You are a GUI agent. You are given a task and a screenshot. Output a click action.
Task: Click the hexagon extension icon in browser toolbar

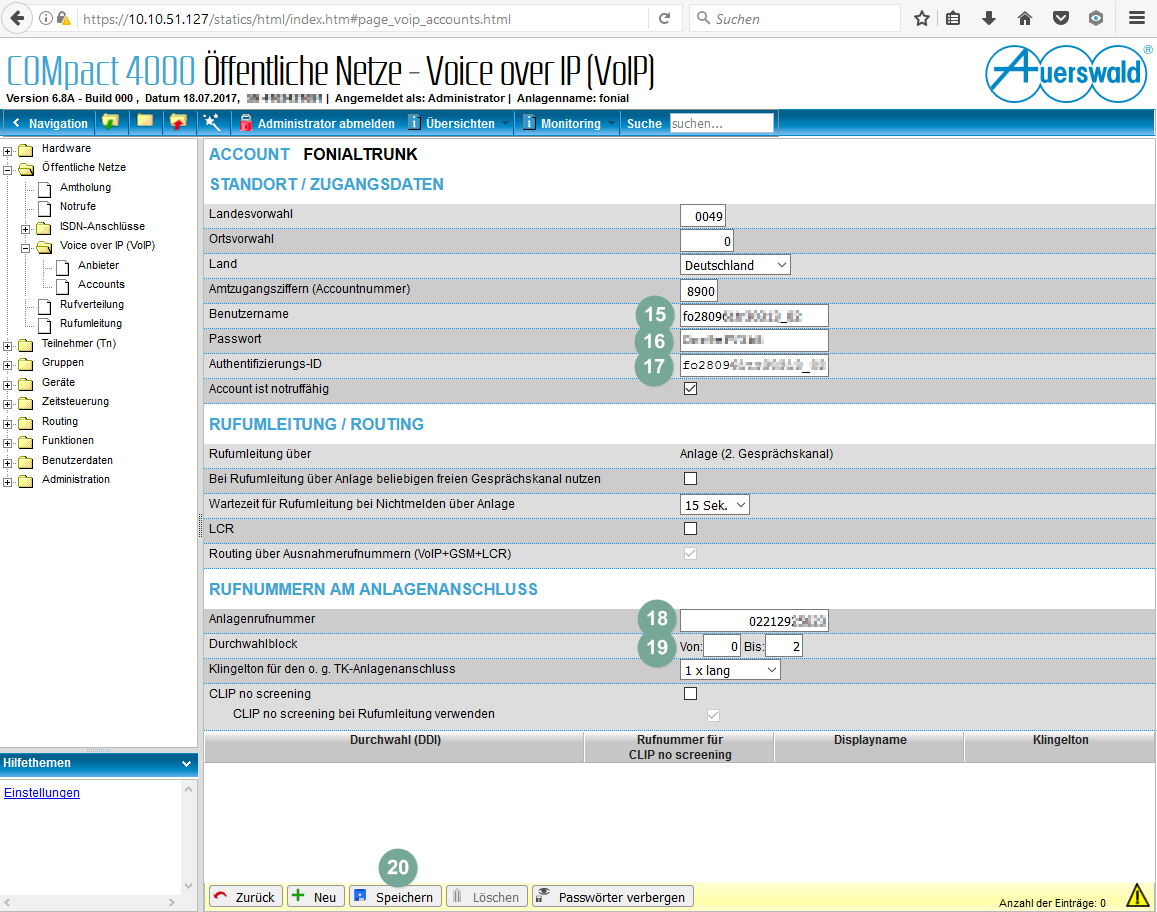coord(1096,18)
